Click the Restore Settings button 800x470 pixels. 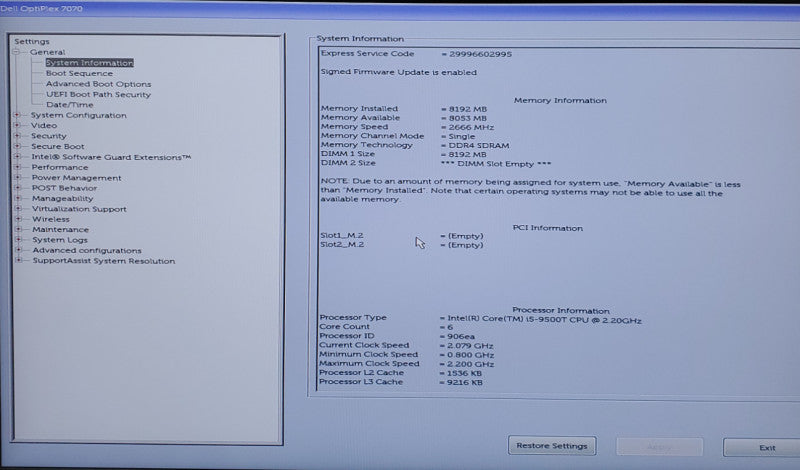click(552, 446)
